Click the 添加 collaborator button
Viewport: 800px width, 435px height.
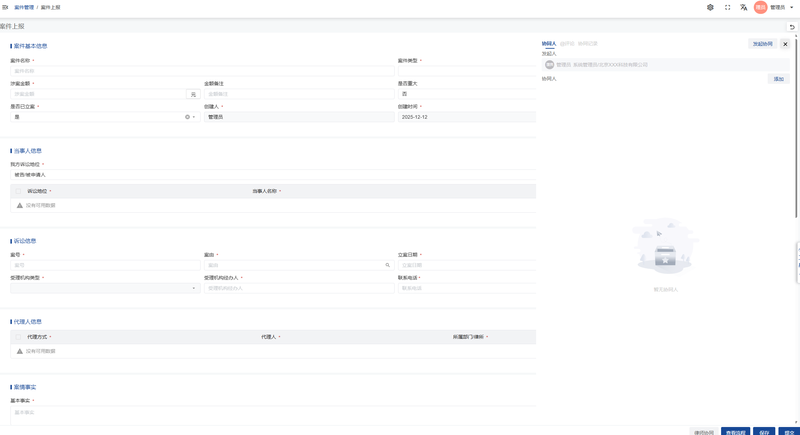[x=779, y=79]
